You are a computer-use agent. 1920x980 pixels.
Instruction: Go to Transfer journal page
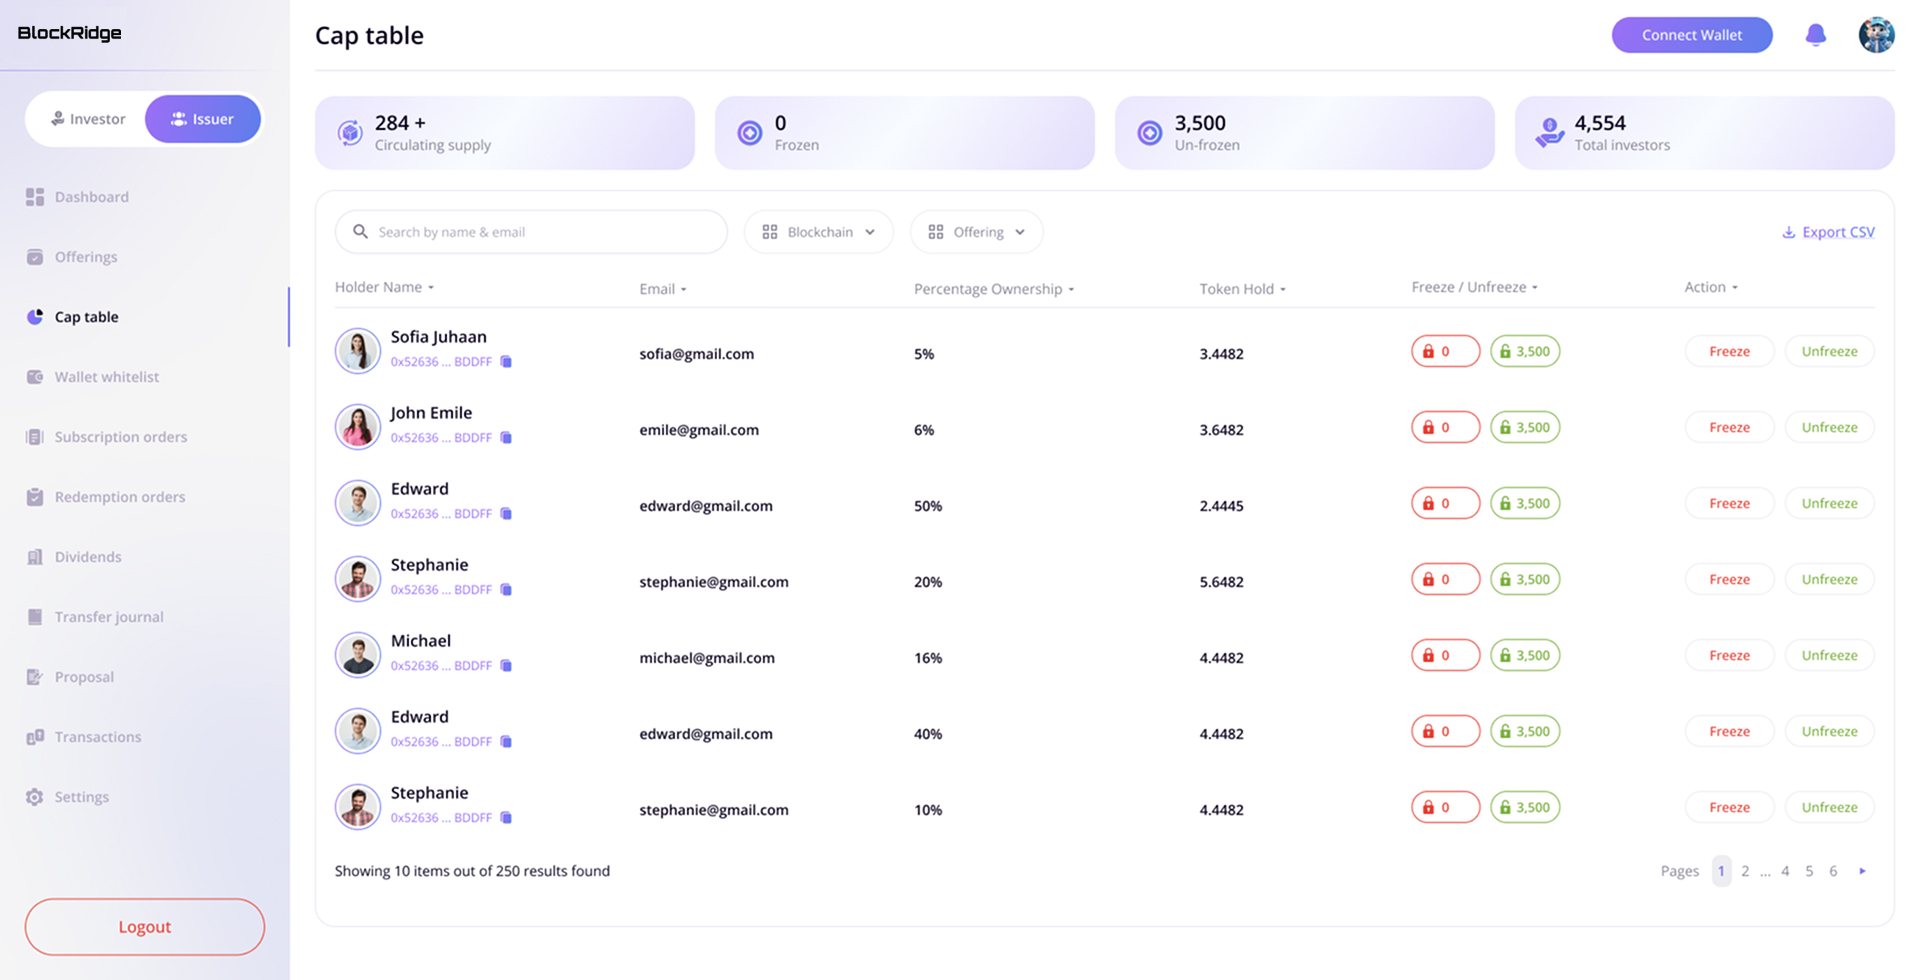pyautogui.click(x=108, y=617)
